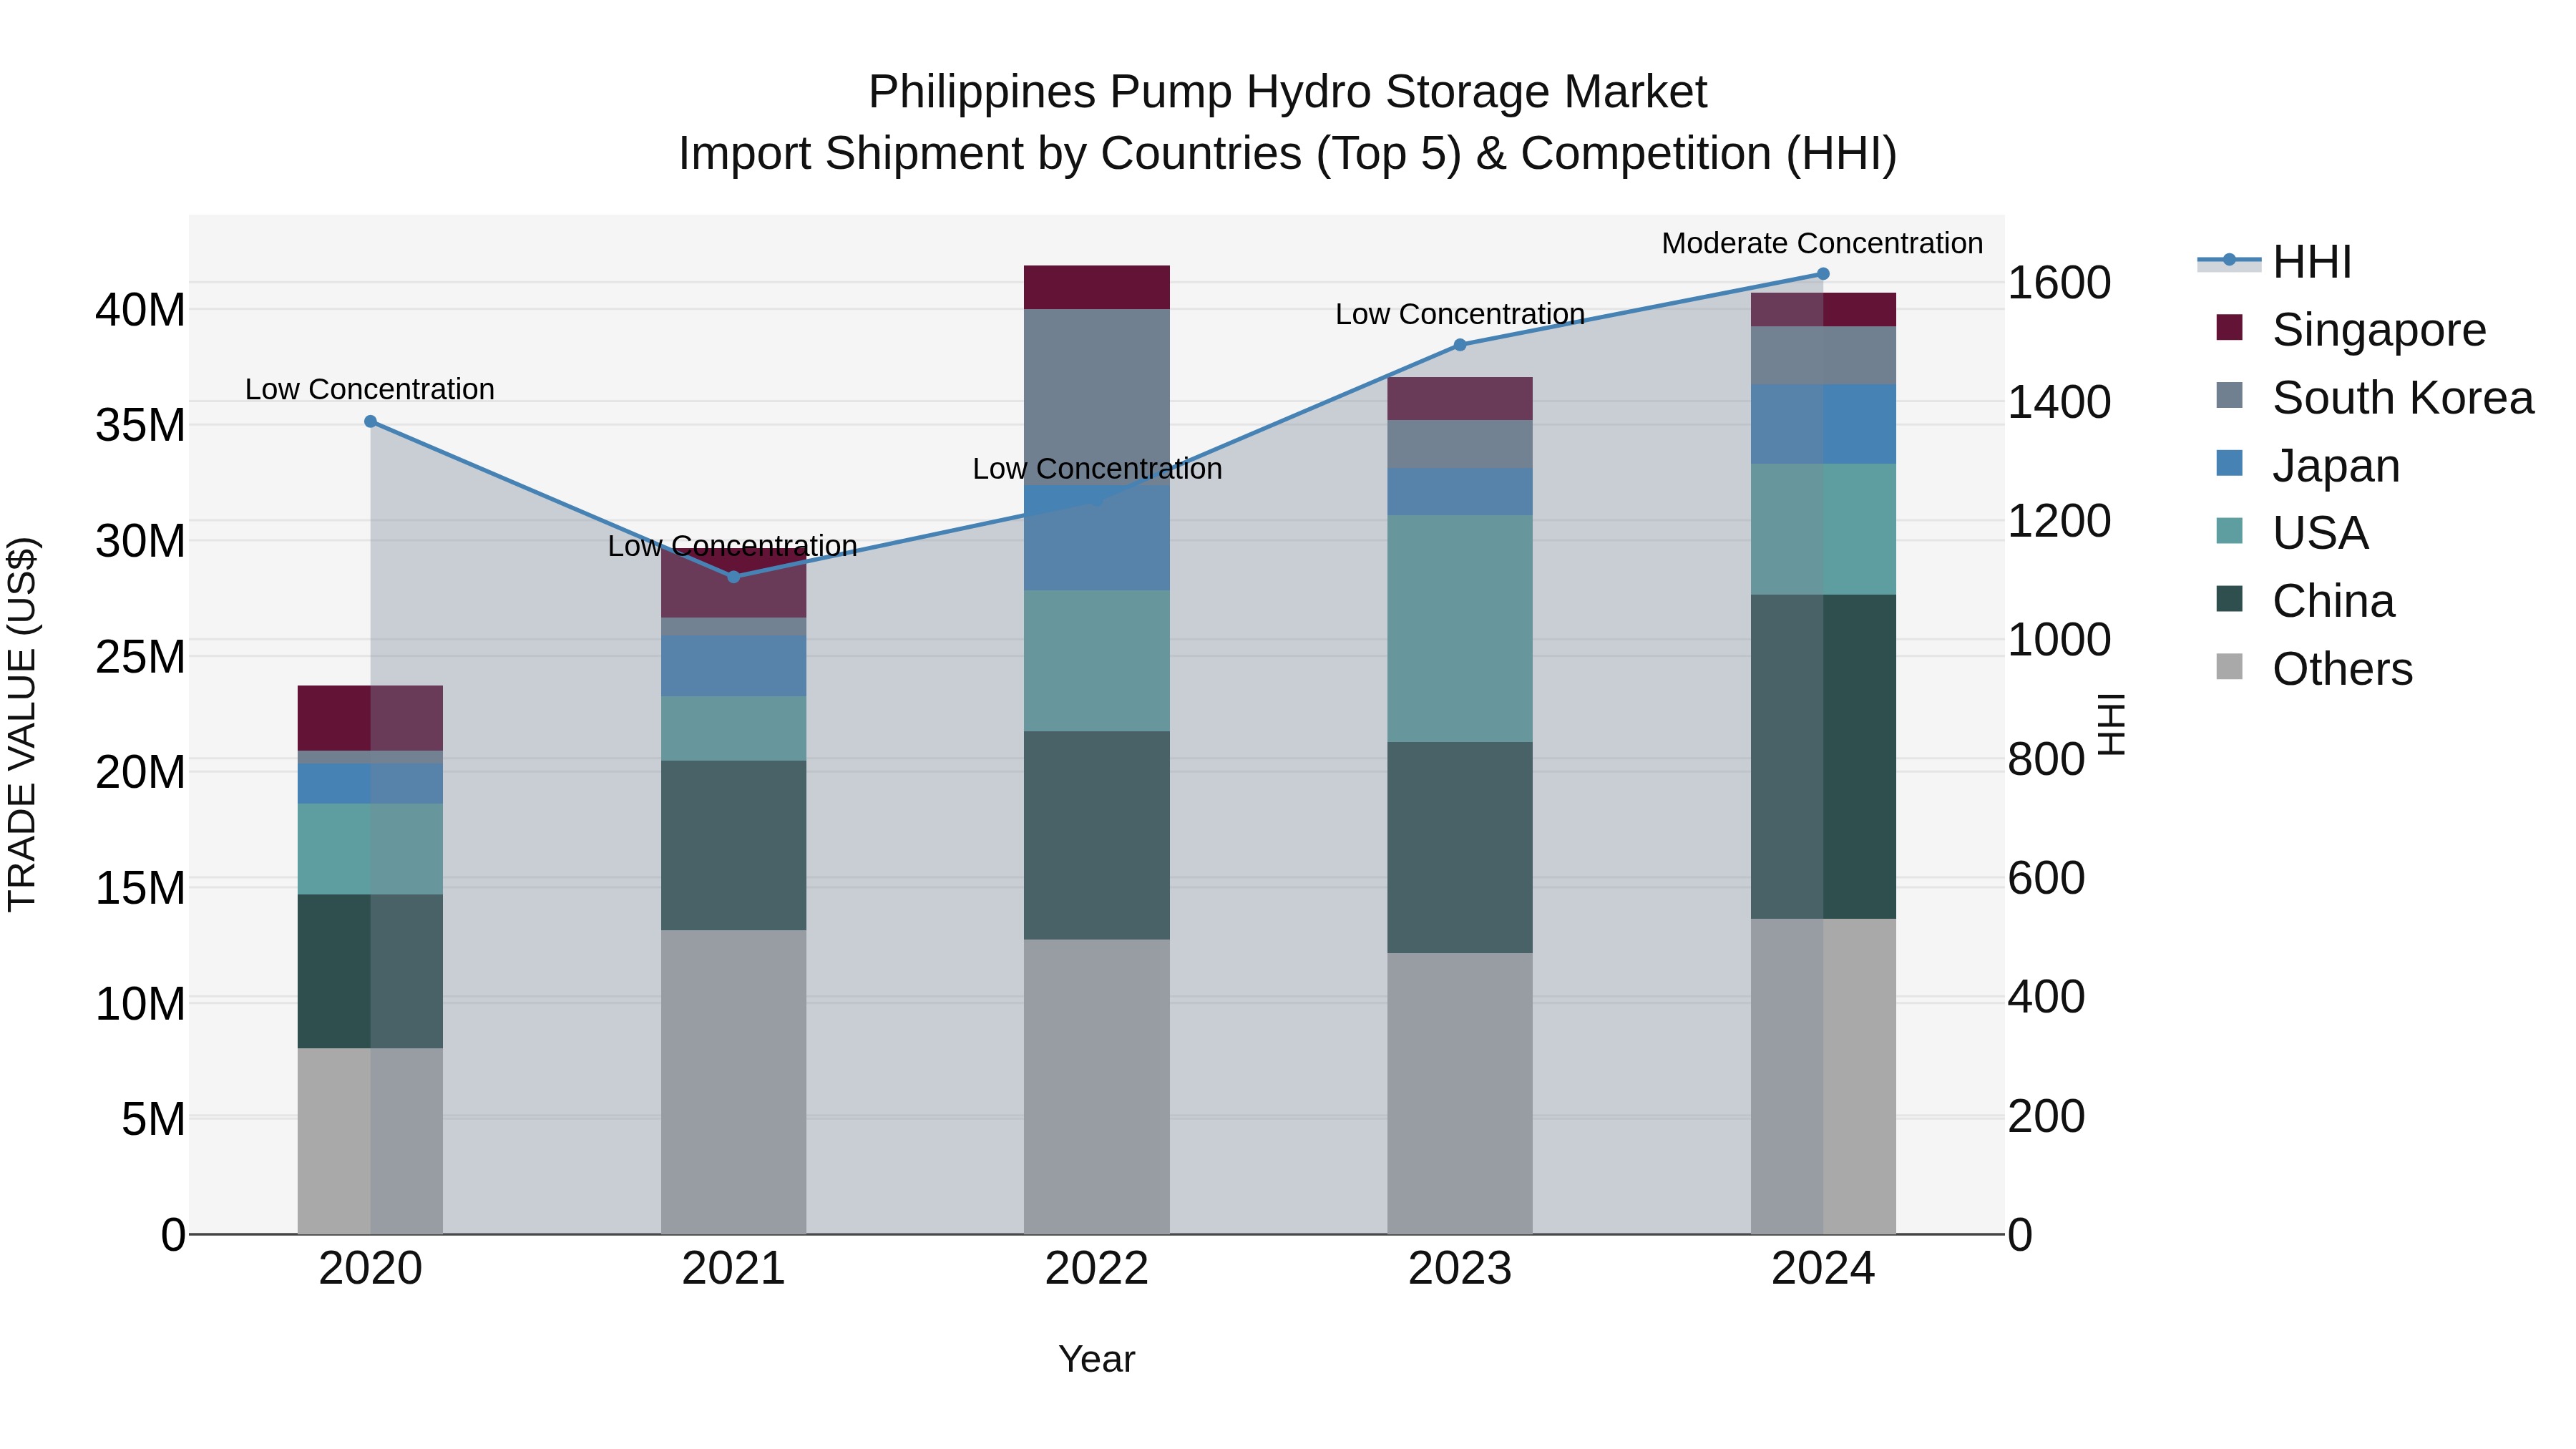Toggle Japan series in legend
This screenshot has width=2576, height=1449.
2309,466
